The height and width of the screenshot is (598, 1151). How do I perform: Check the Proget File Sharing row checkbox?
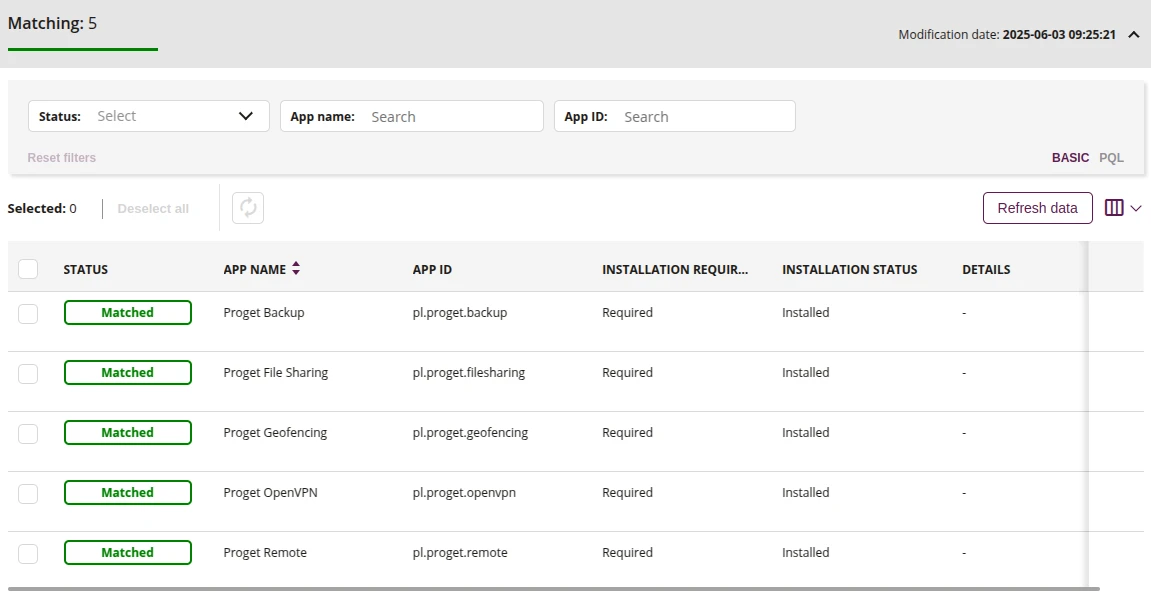tap(28, 373)
